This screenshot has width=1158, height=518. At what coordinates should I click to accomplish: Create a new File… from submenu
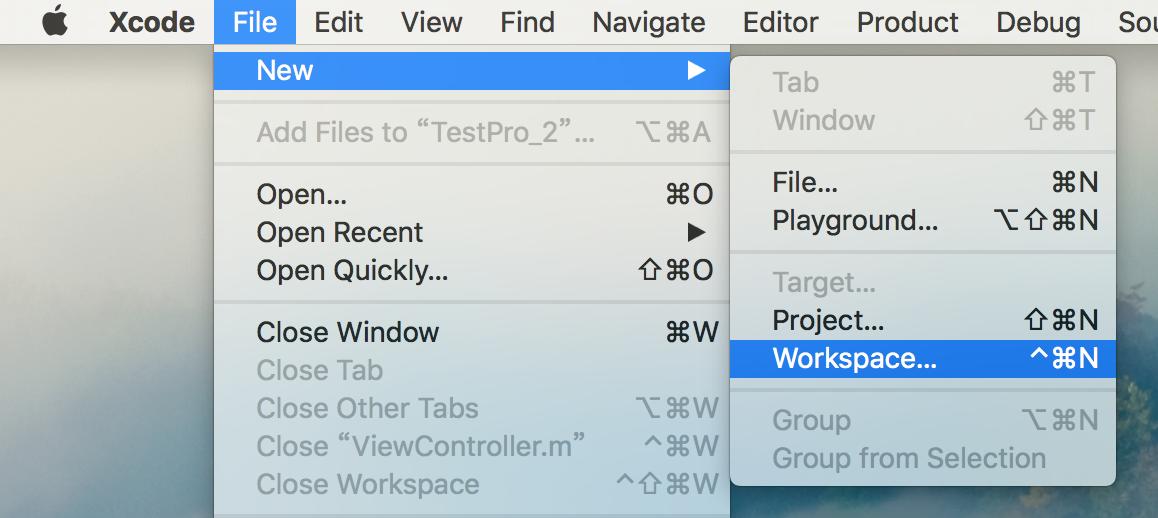922,183
